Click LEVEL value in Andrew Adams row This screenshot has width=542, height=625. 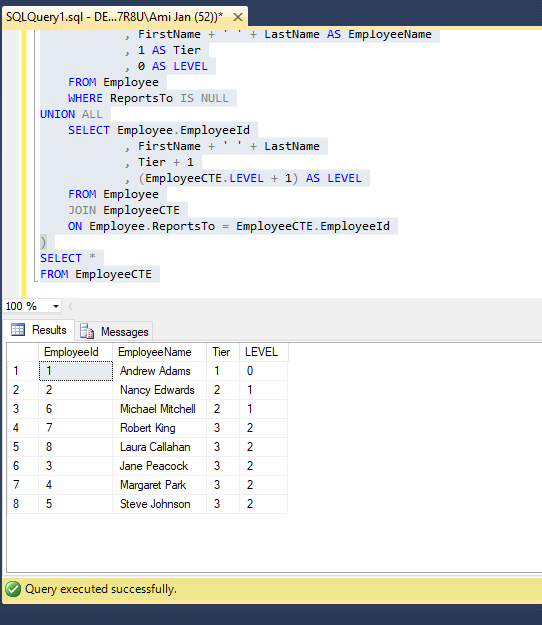[263, 371]
